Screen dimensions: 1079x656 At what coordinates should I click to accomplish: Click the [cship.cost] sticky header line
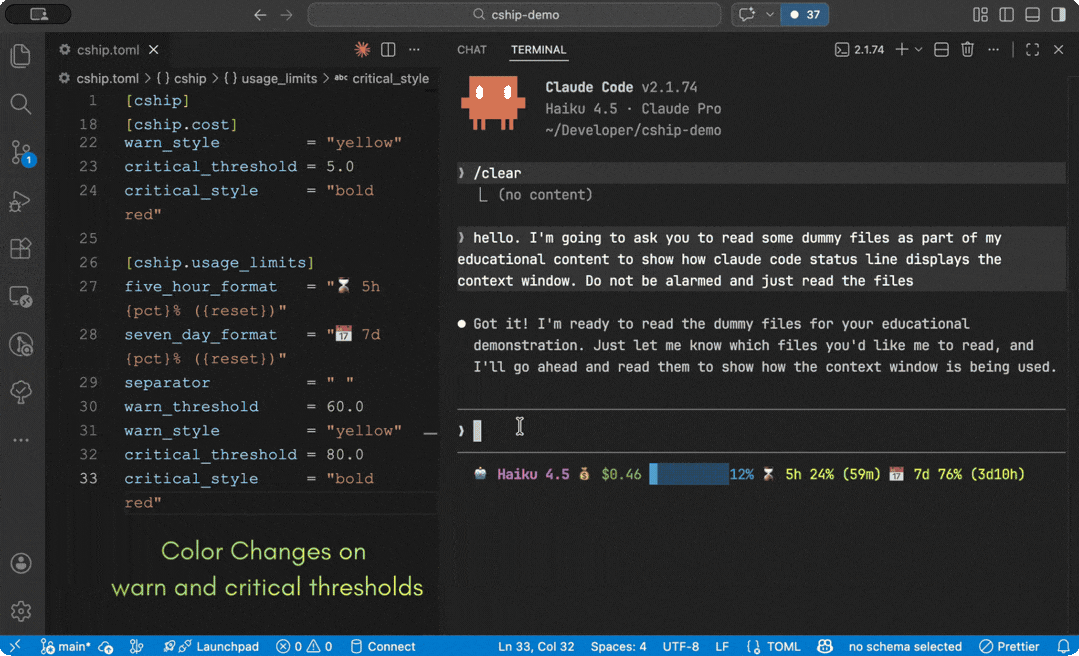181,125
